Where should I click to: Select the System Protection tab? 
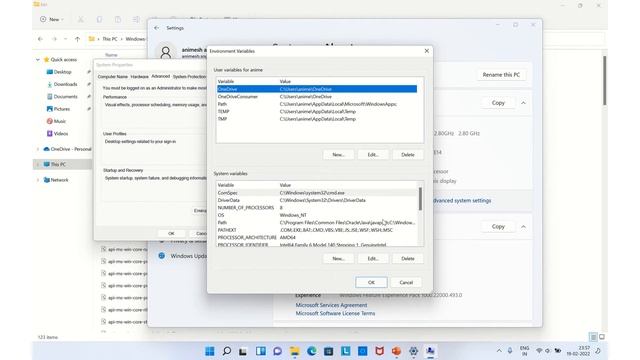click(189, 77)
